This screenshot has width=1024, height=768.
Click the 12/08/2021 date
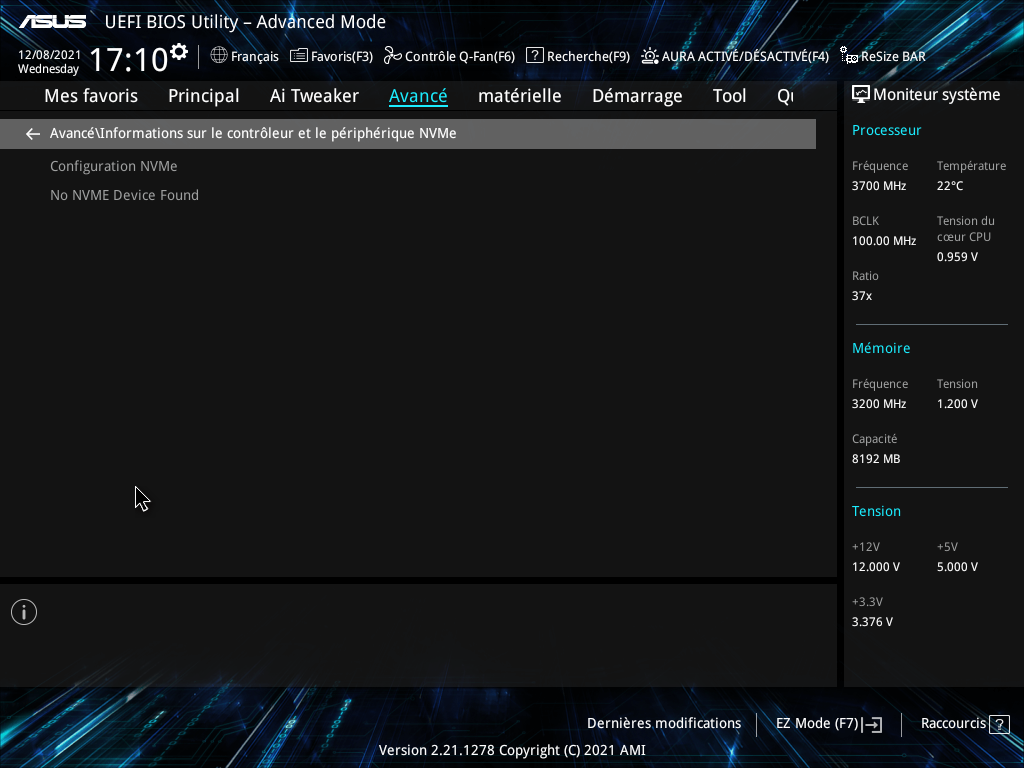click(x=49, y=55)
